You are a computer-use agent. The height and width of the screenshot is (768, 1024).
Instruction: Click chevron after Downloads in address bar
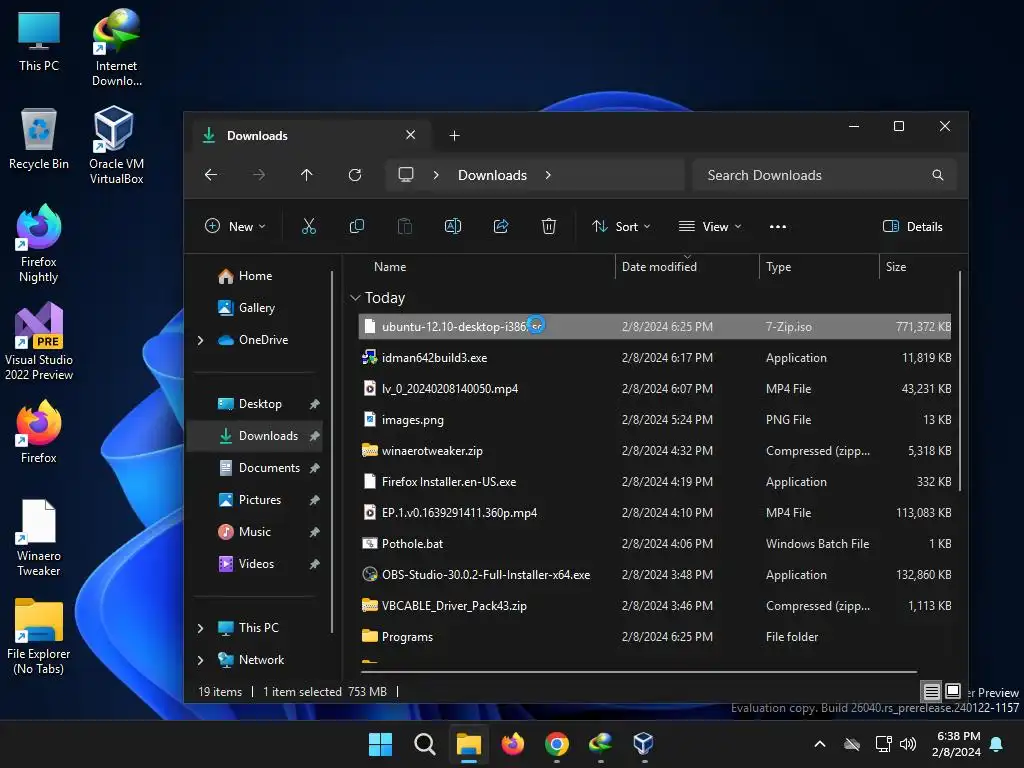click(x=548, y=175)
